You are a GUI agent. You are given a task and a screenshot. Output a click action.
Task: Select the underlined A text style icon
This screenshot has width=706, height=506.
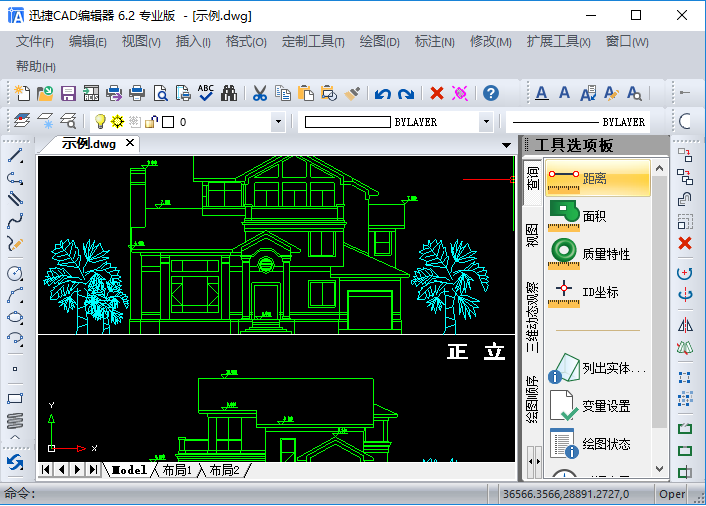tap(542, 93)
